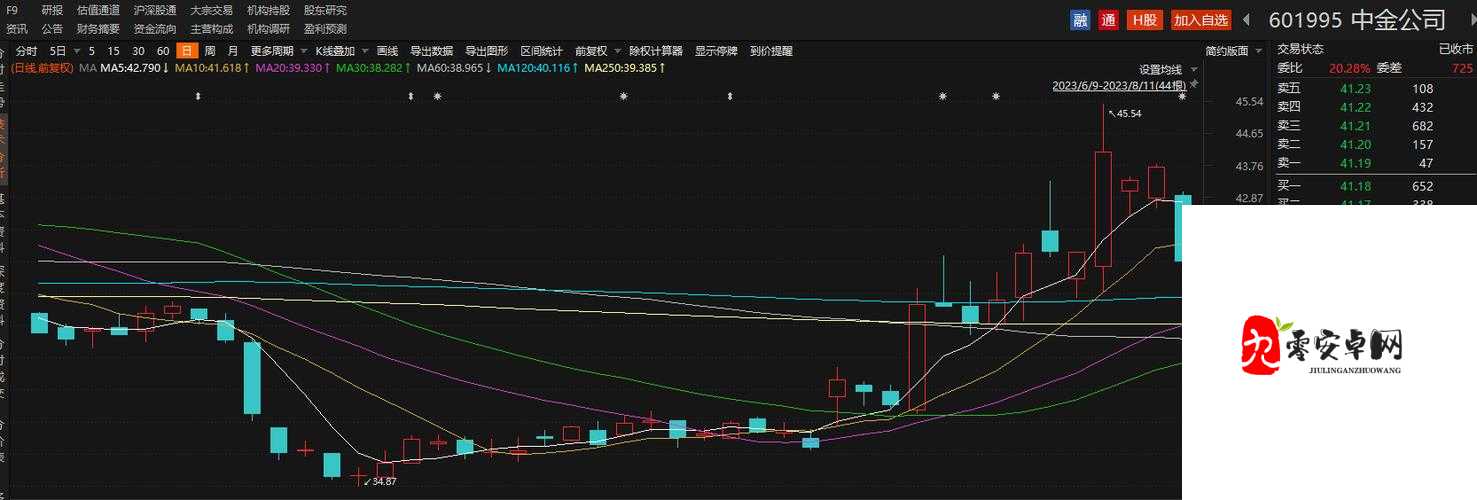Open the 资讯 news tab
This screenshot has width=1477, height=500.
click(x=17, y=29)
